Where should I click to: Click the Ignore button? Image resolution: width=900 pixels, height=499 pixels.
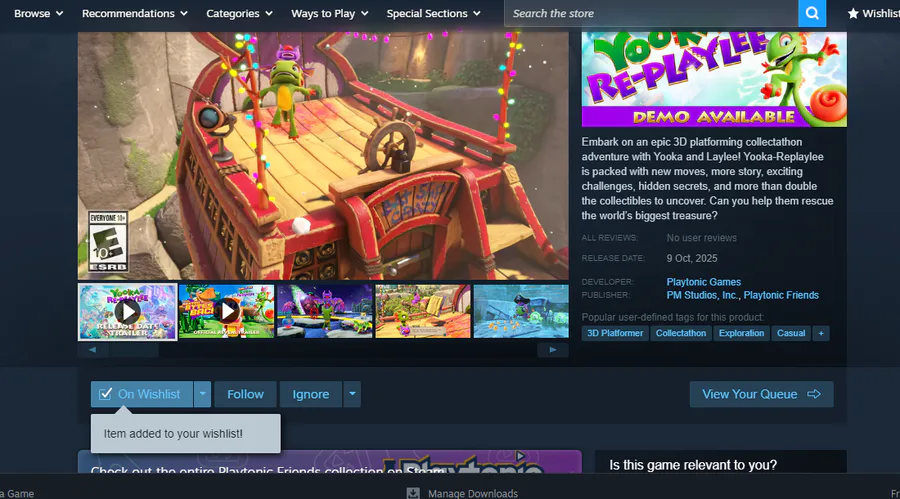click(311, 394)
